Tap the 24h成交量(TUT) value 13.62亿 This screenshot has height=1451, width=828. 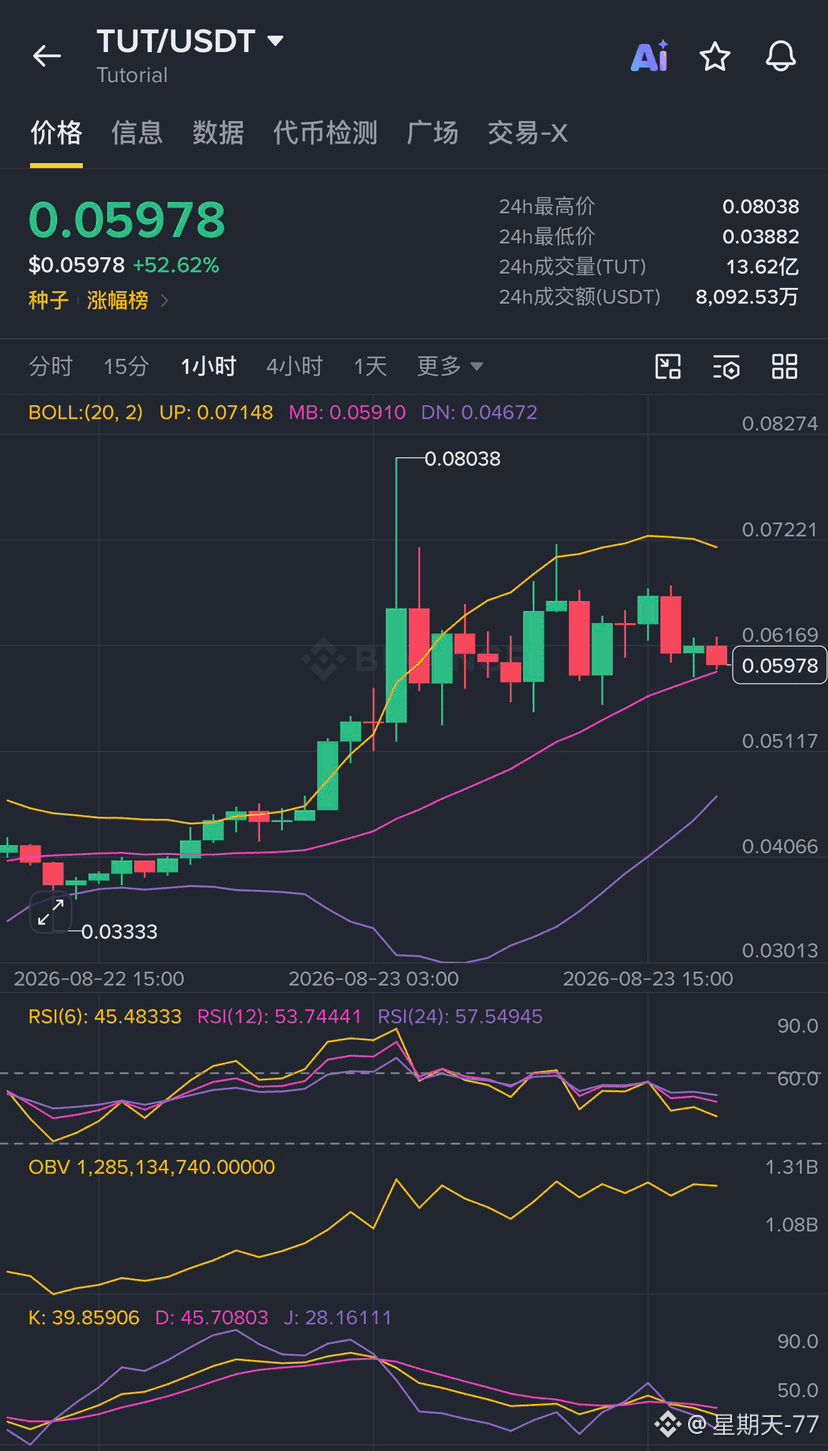point(762,267)
